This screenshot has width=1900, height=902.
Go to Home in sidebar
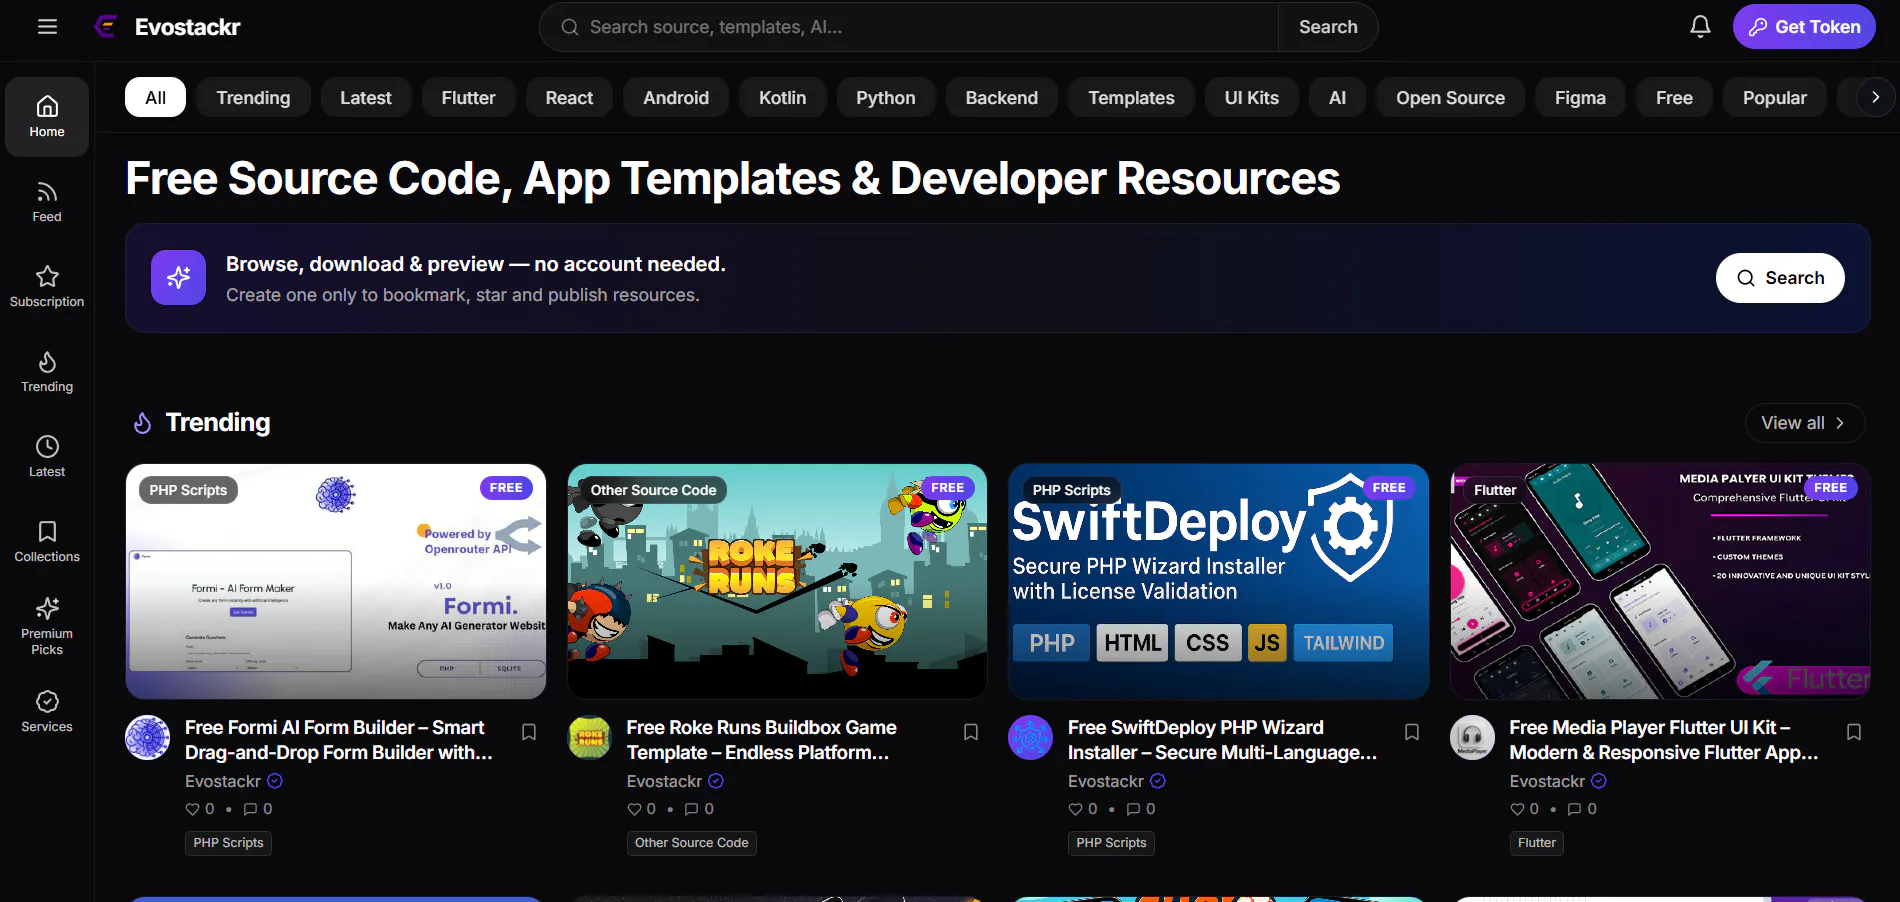coord(47,117)
